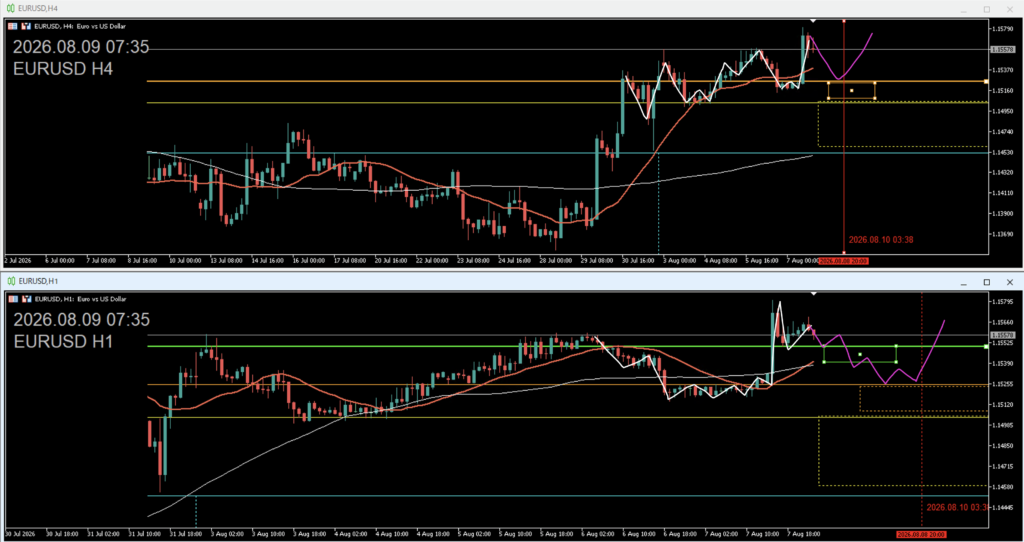The width and height of the screenshot is (1024, 542).
Task: Maximize the EURUSD,H1 chart window
Action: tap(987, 282)
